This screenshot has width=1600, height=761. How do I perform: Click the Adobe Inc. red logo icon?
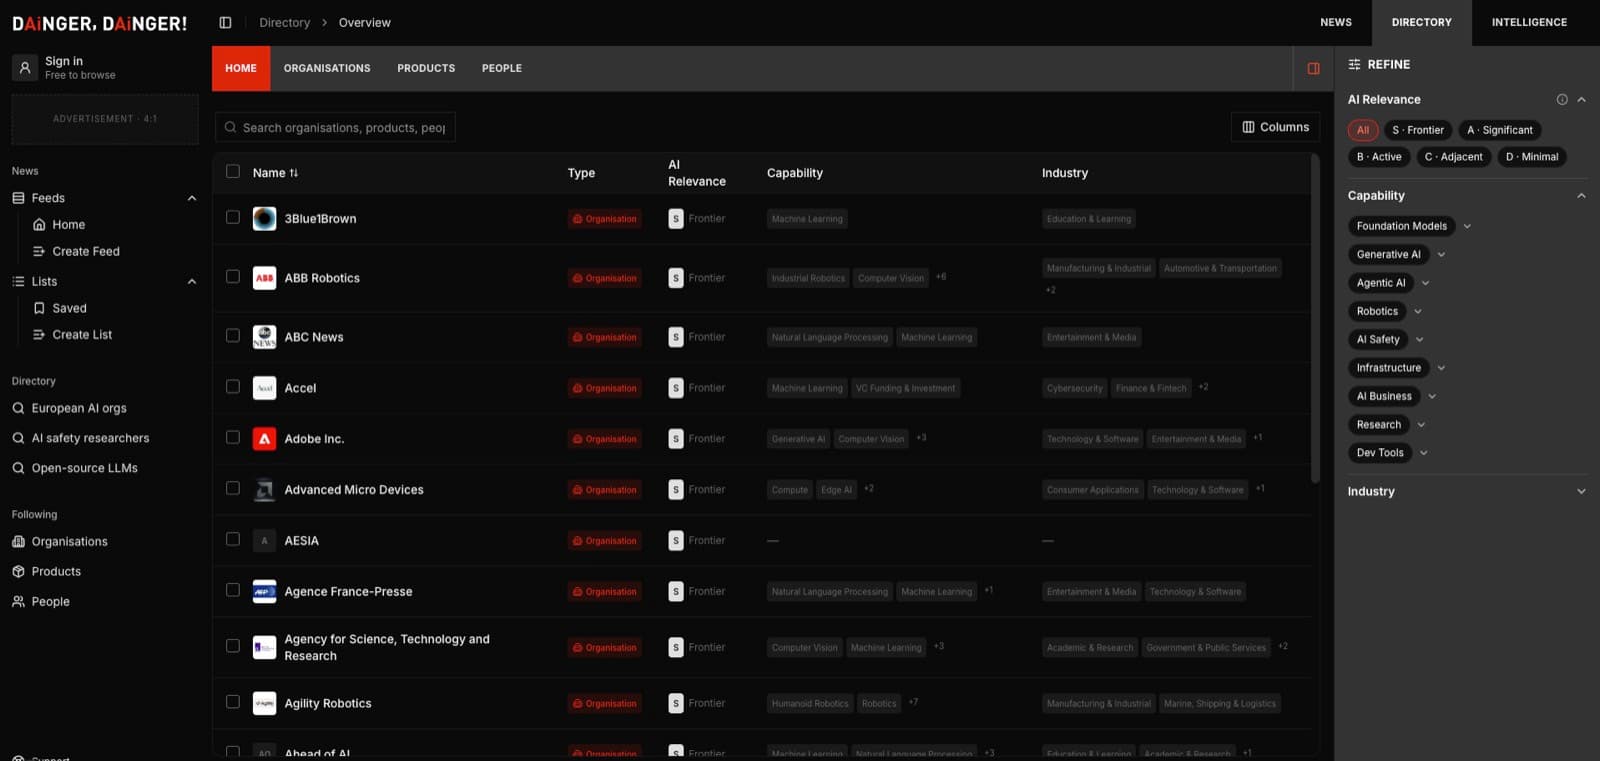(x=264, y=439)
